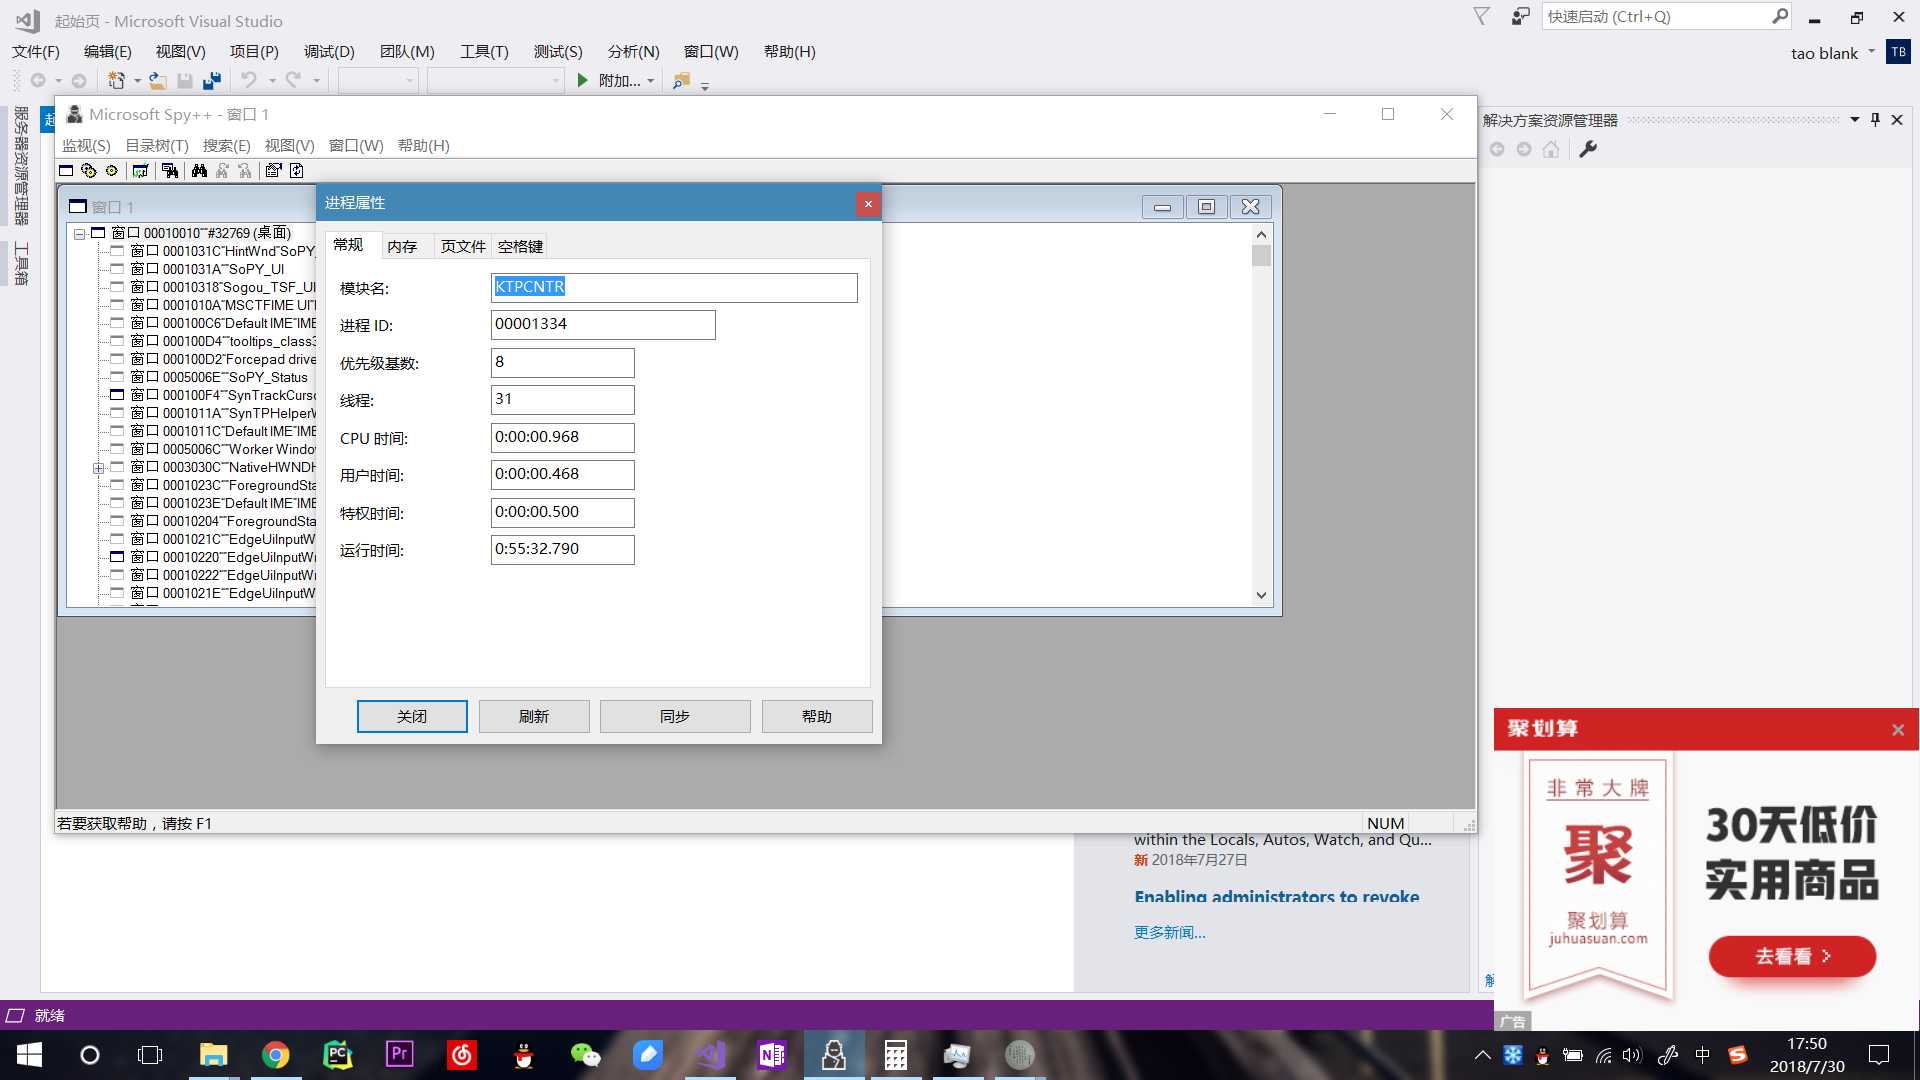Click Visual Studio New Project toolbar icon
1920x1080 pixels.
116,81
